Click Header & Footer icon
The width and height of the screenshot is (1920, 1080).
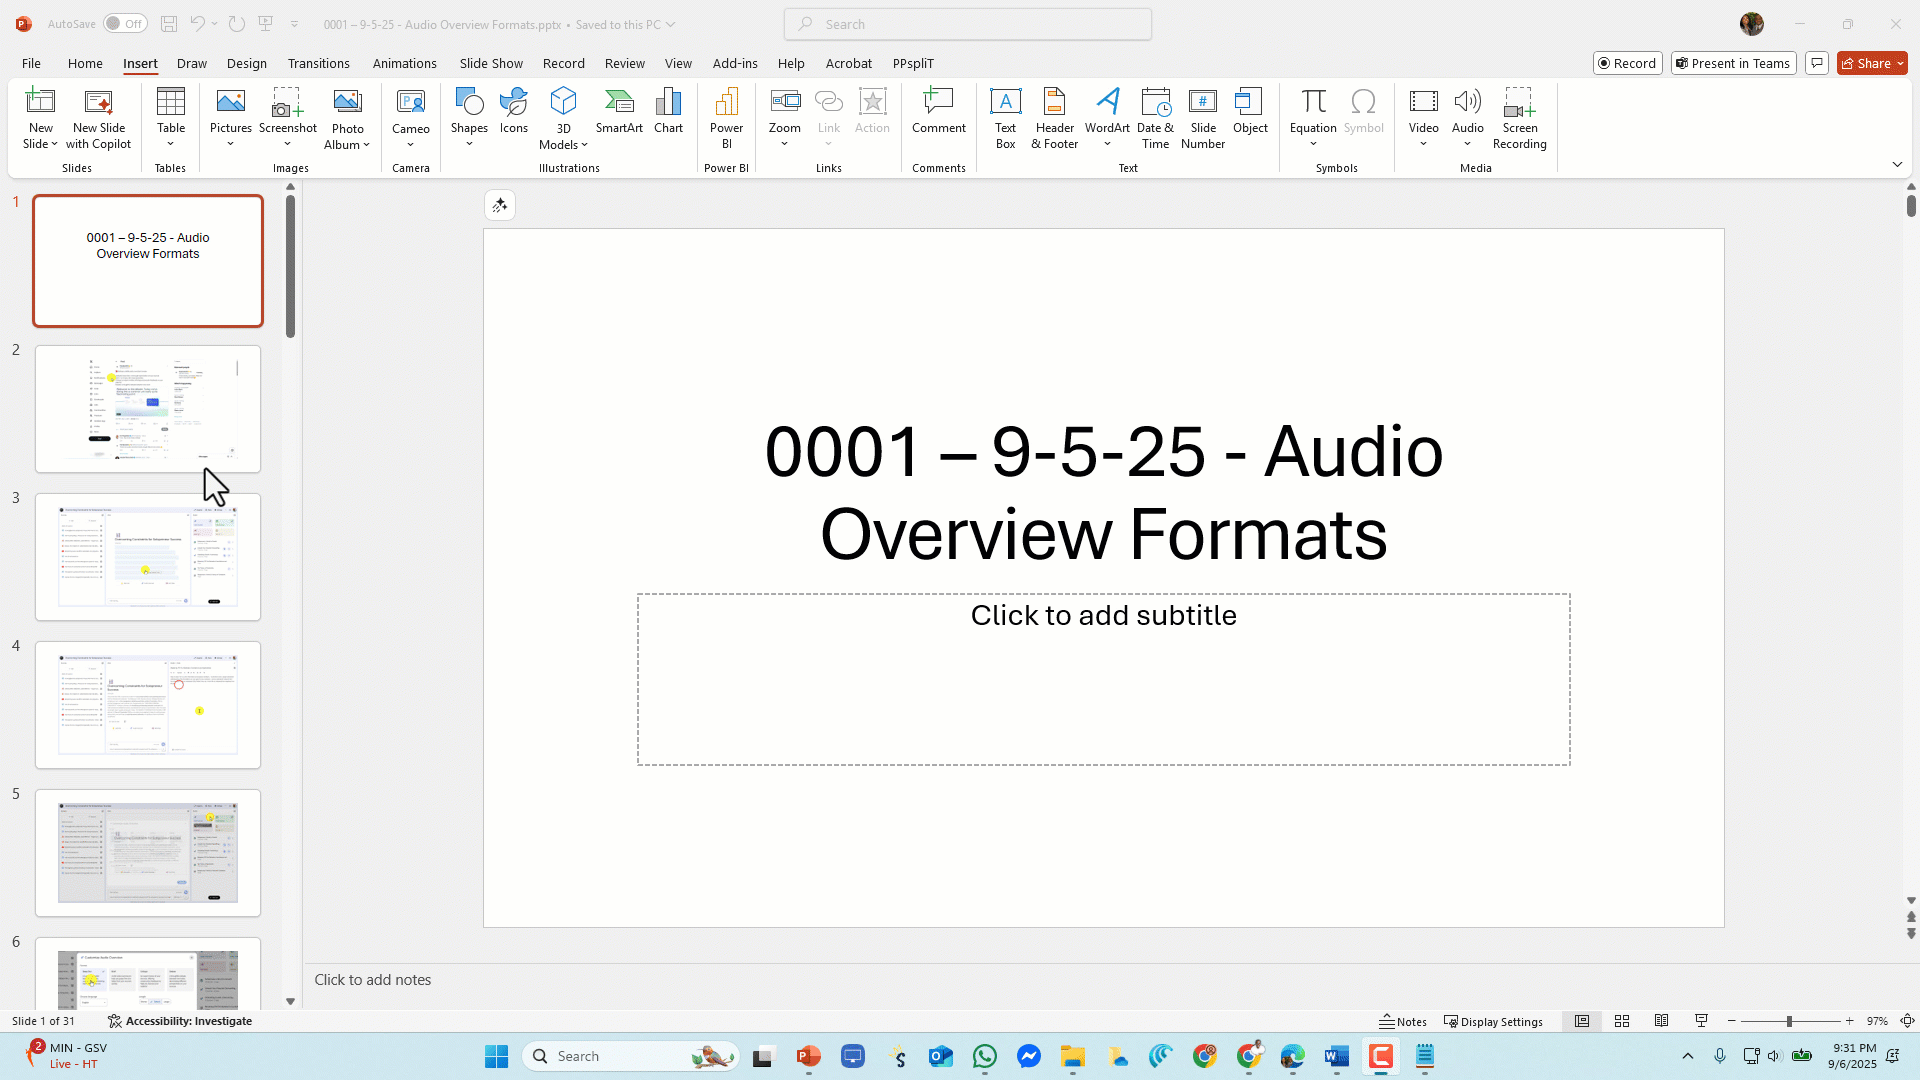(1054, 117)
